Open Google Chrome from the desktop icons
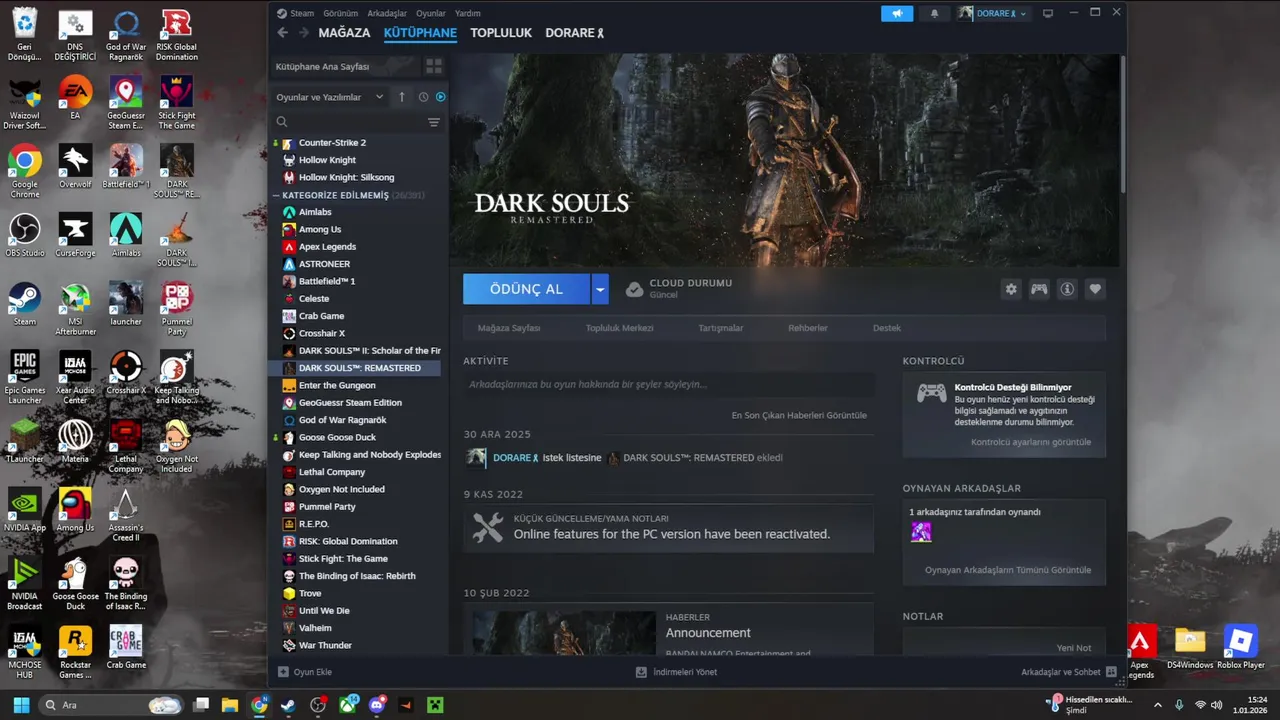The height and width of the screenshot is (720, 1280). 25,172
